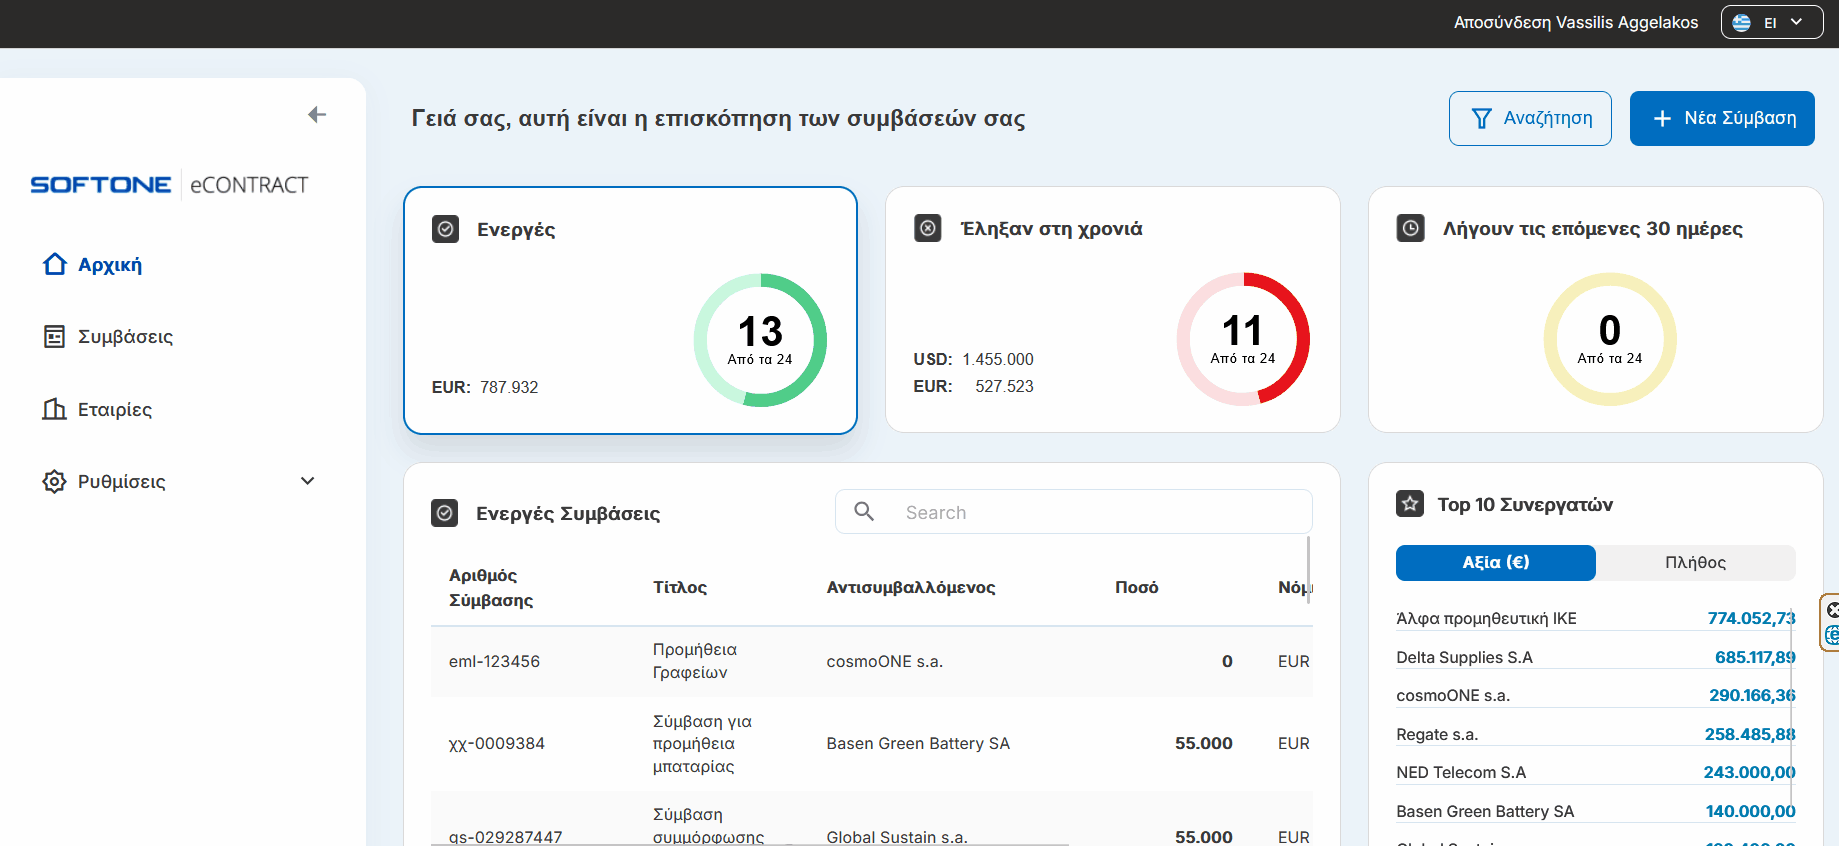Click the star icon beside Top 10 Συνεργατών

[x=1410, y=504]
